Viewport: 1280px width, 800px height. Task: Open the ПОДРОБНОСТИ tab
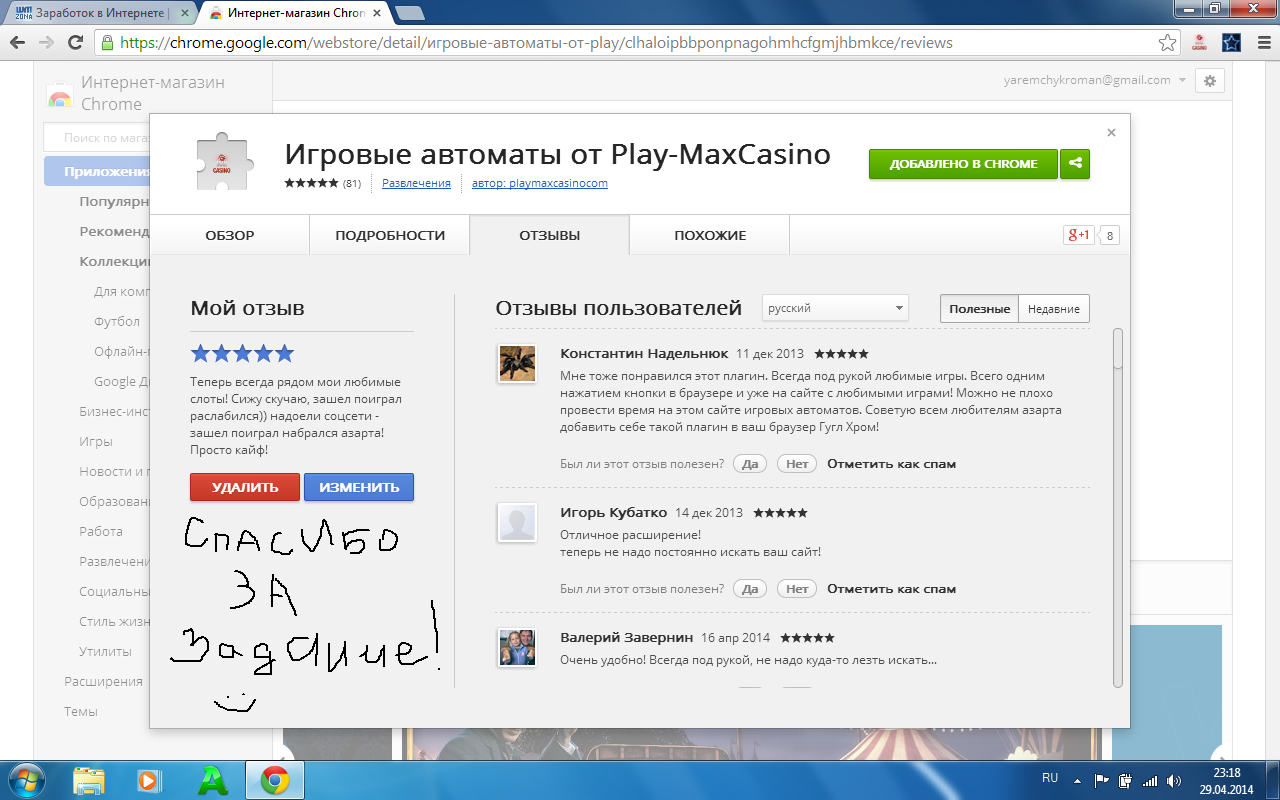click(x=390, y=236)
